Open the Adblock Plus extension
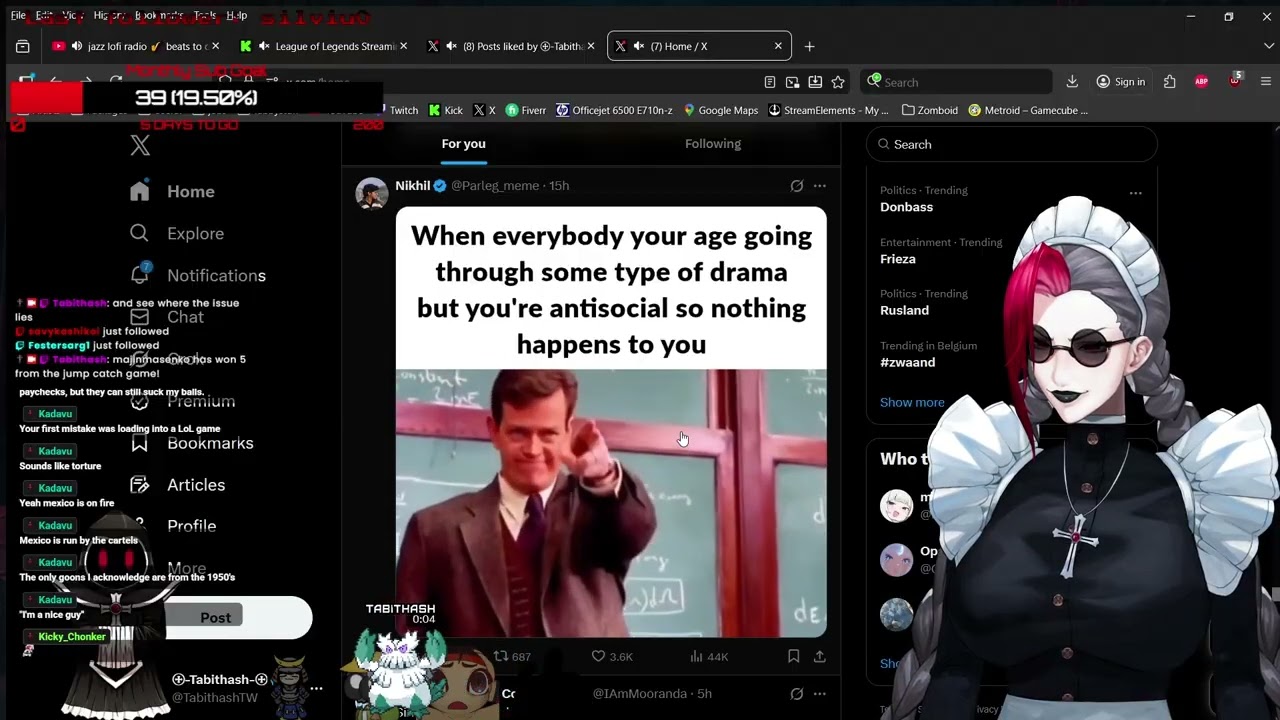Image resolution: width=1280 pixels, height=720 pixels. tap(1201, 82)
